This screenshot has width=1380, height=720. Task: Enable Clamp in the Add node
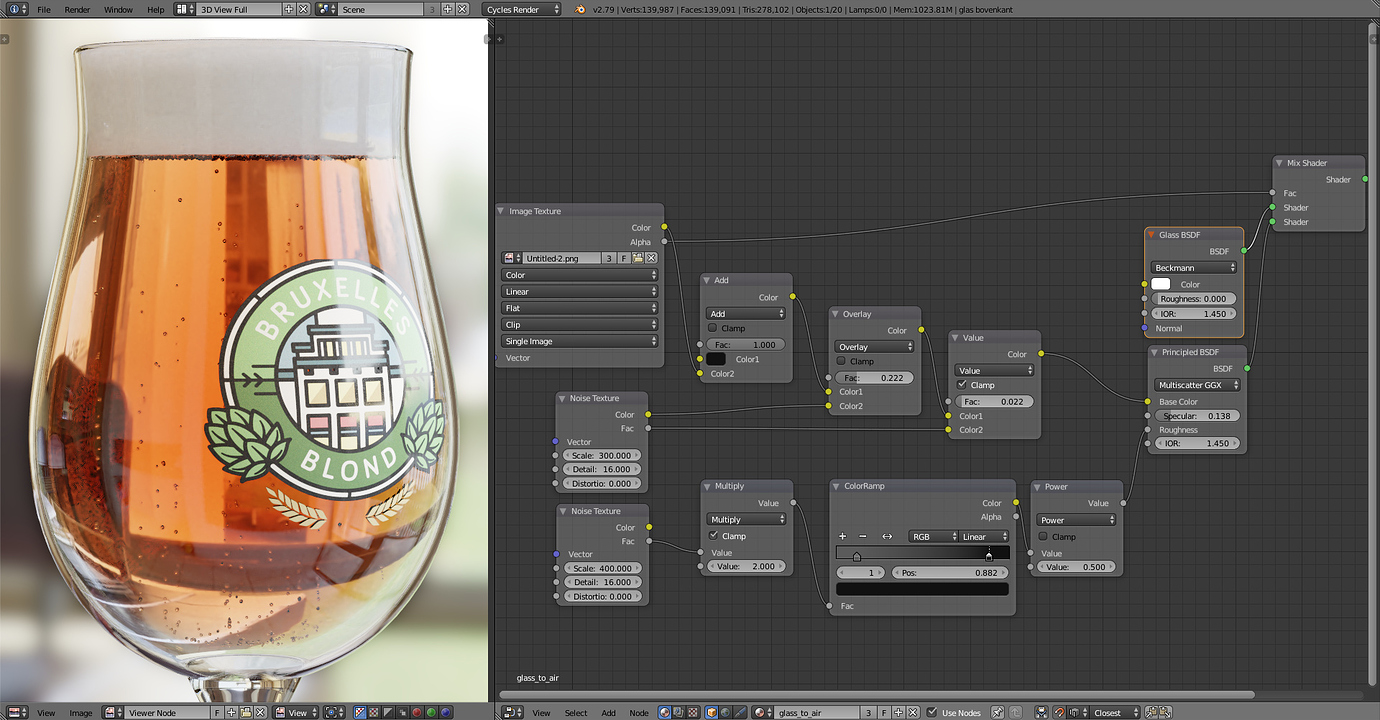pos(712,328)
